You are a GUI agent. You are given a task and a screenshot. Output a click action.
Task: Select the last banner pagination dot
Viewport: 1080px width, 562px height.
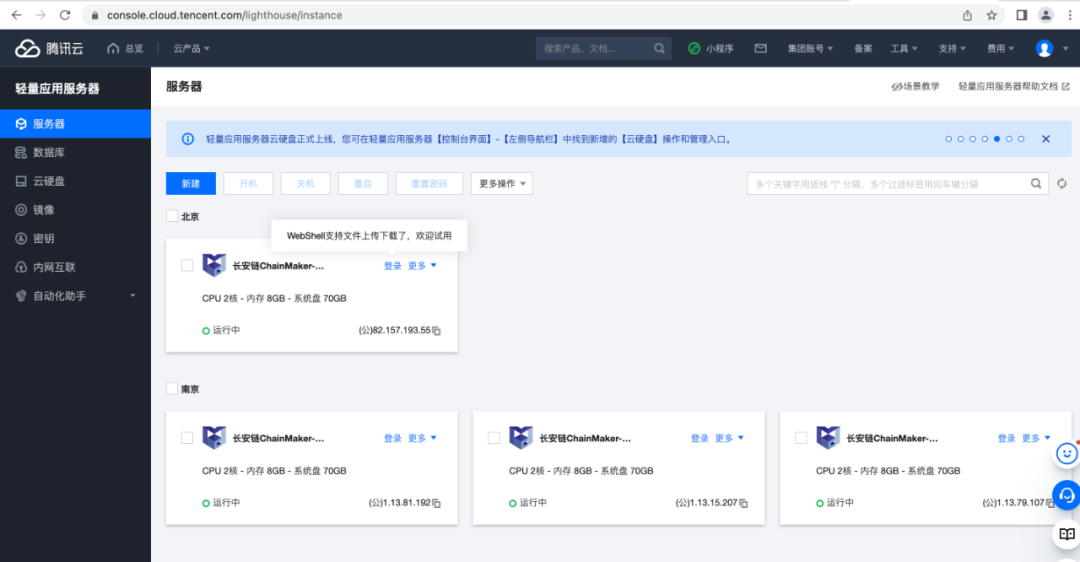(x=1021, y=139)
